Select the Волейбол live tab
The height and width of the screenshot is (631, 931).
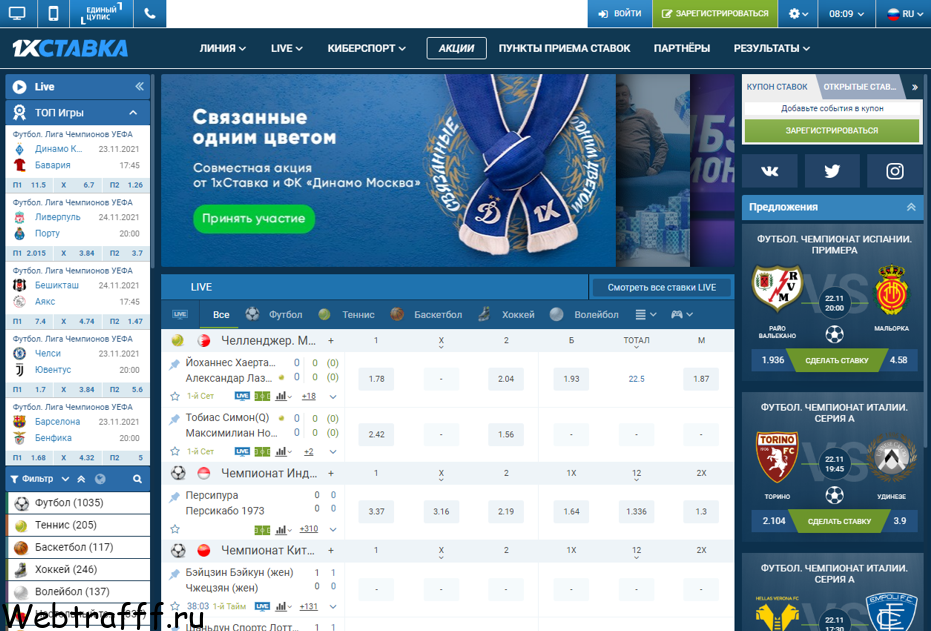584,315
